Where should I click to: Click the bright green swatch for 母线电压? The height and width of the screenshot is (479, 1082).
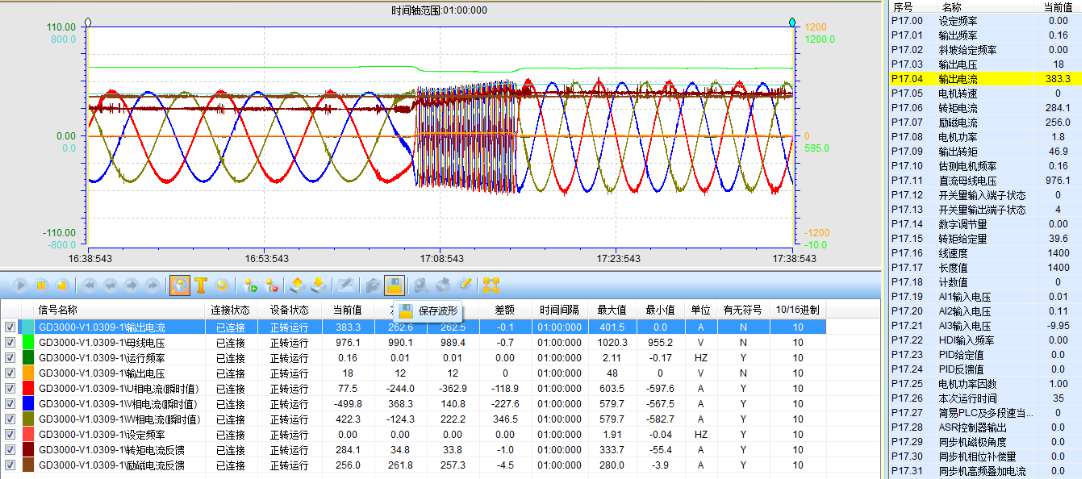click(x=27, y=342)
